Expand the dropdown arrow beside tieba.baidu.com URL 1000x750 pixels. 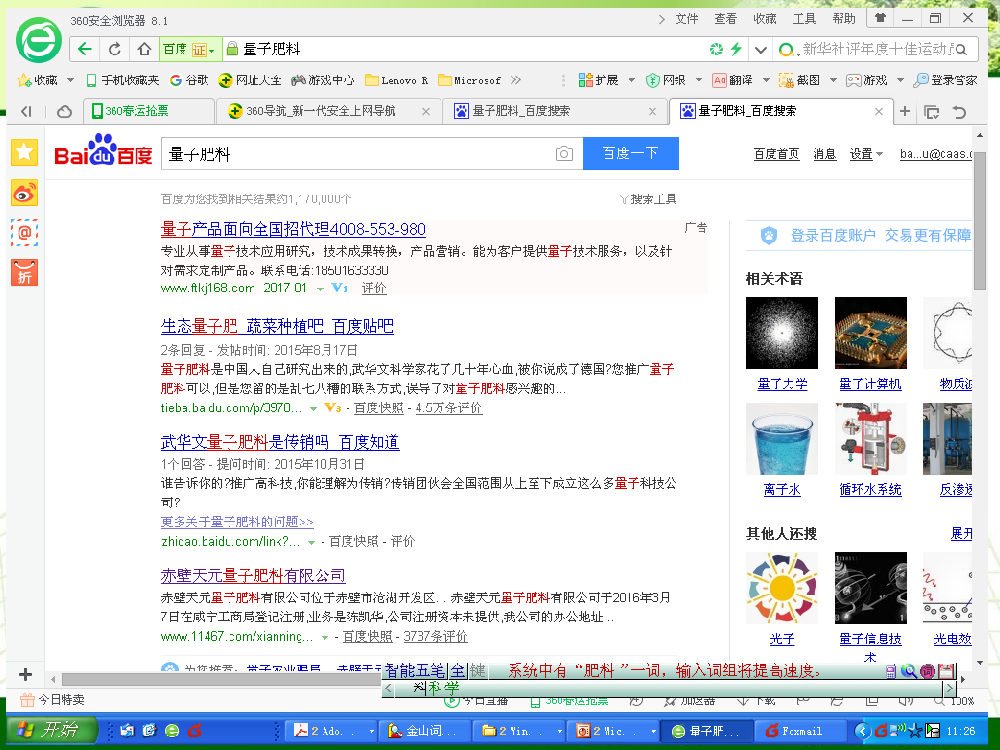click(313, 408)
